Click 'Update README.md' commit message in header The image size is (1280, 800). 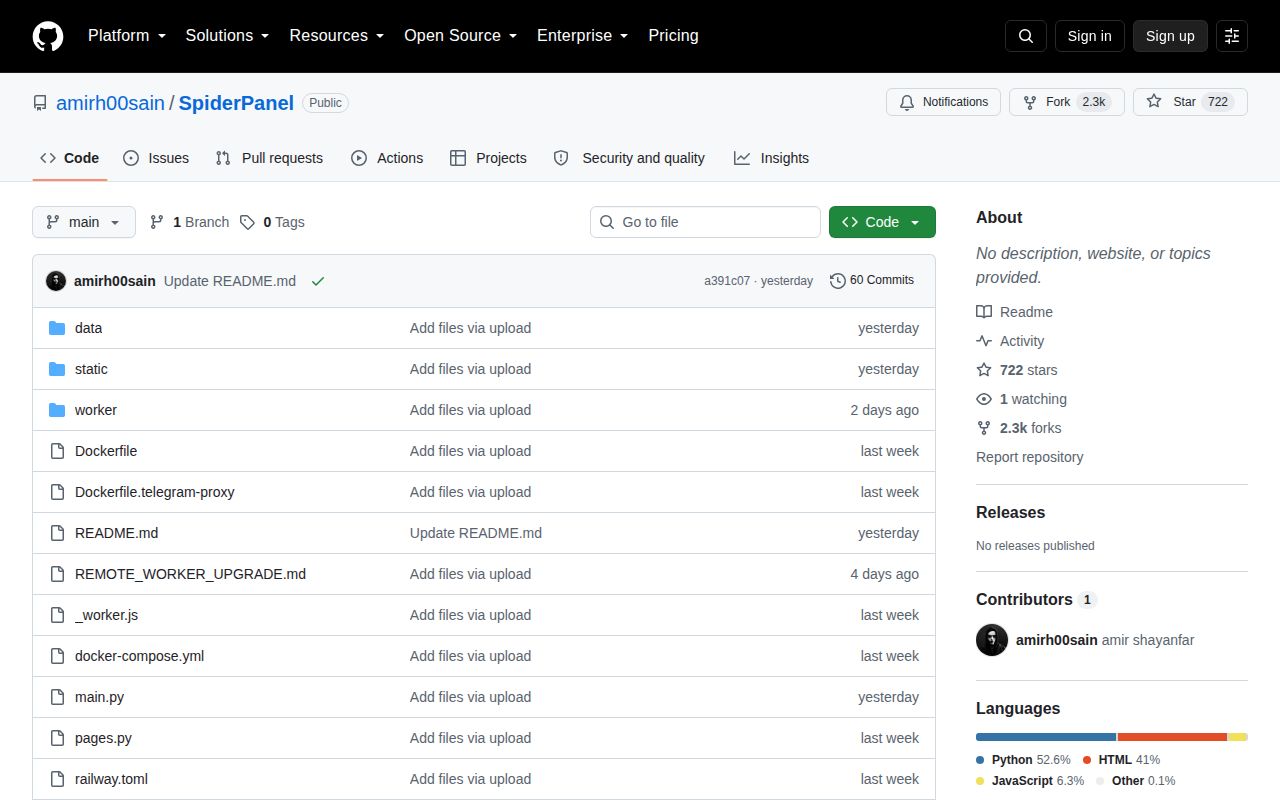(230, 281)
